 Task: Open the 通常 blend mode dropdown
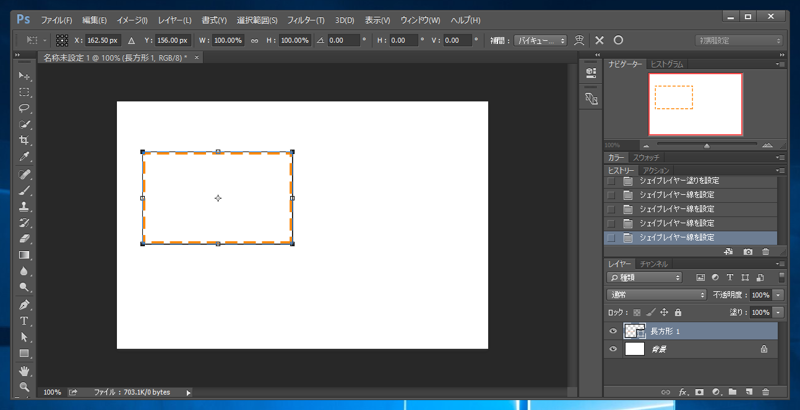coord(657,295)
